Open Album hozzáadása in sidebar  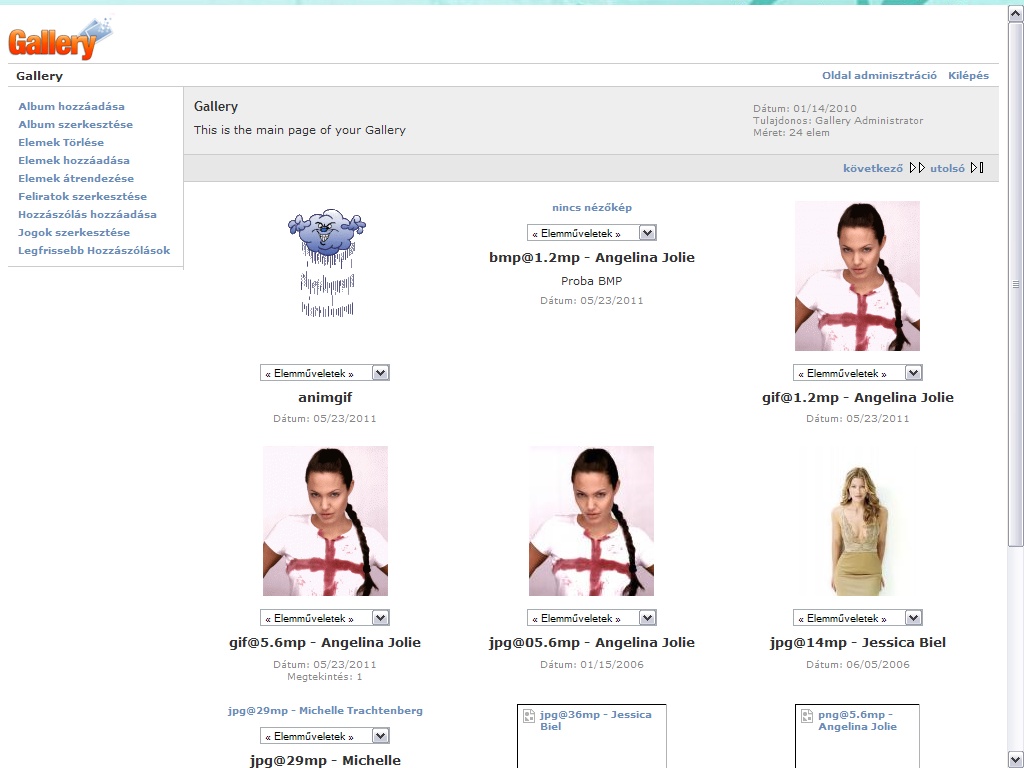point(71,106)
